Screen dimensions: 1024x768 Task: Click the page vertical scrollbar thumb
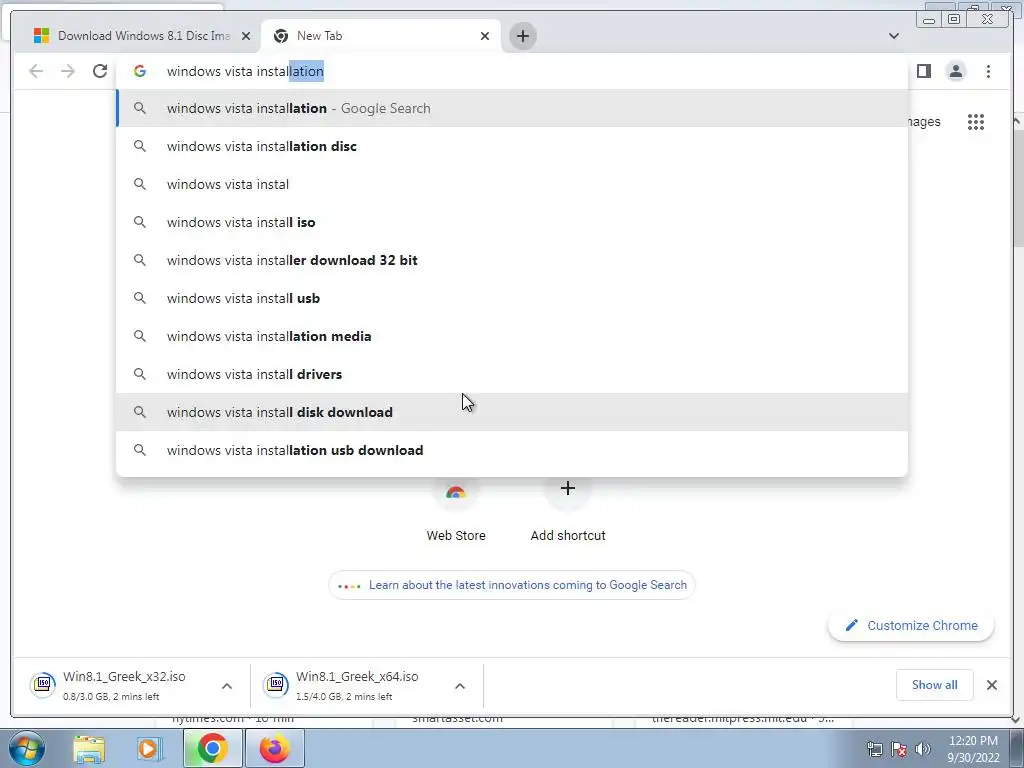click(x=1017, y=188)
